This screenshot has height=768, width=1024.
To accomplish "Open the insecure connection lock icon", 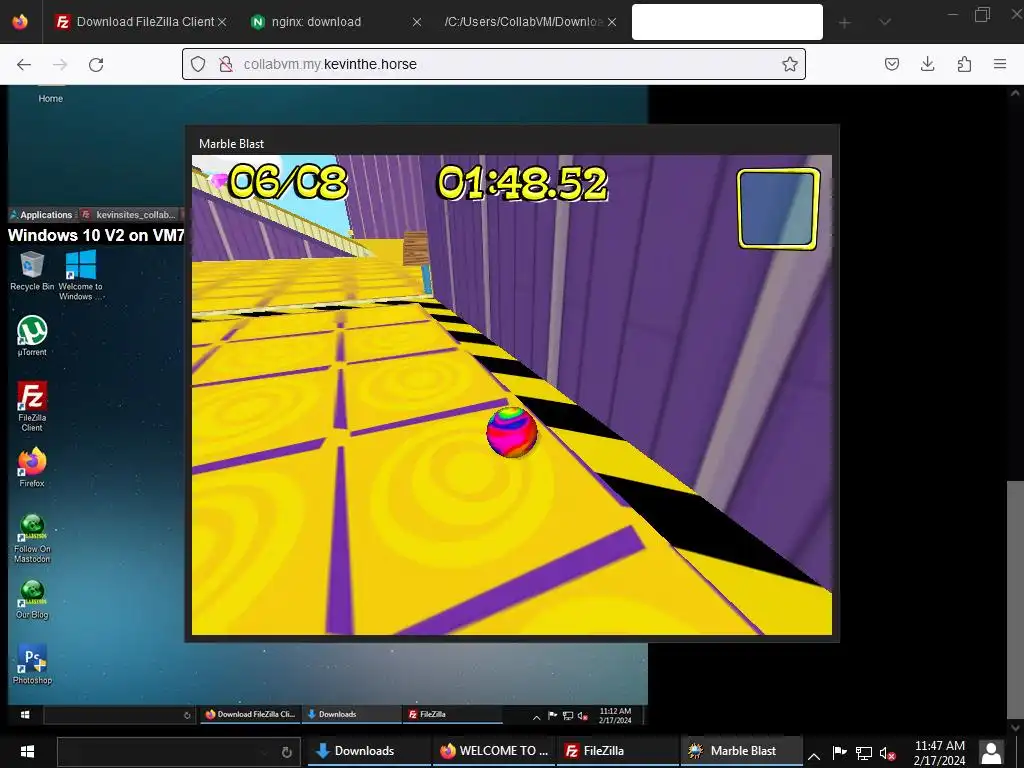I will (226, 64).
